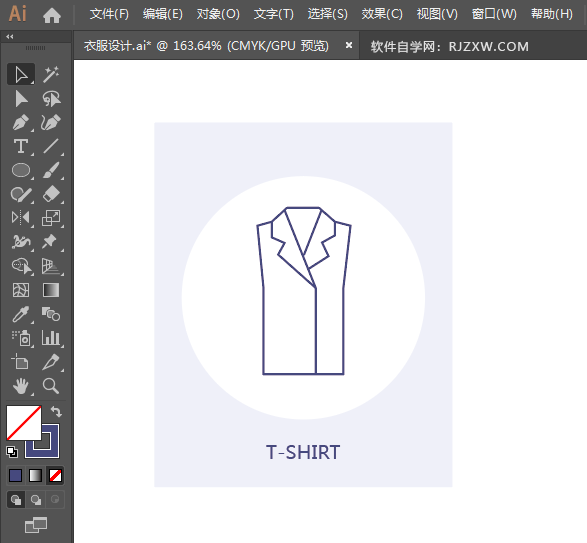The height and width of the screenshot is (543, 587).
Task: Activate the Eyedropper tool
Action: click(21, 314)
